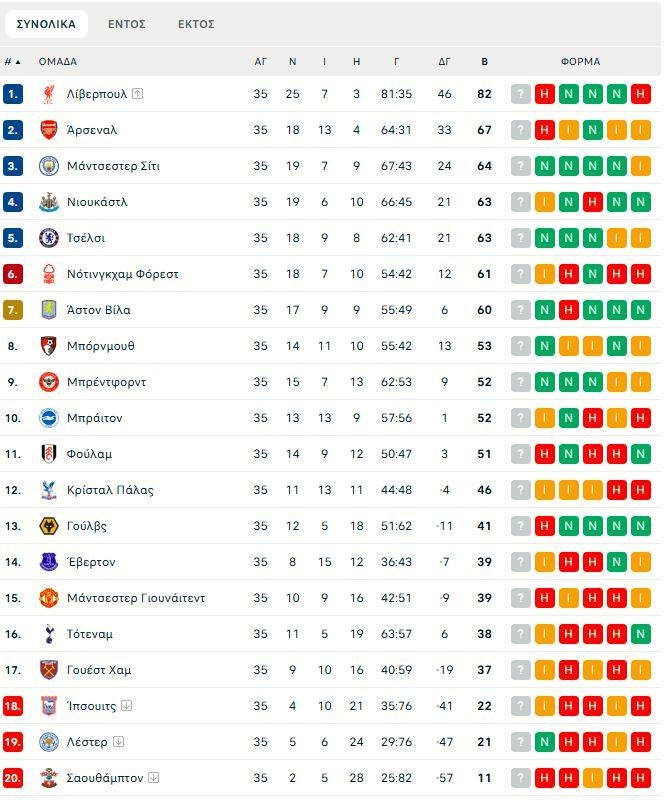Image resolution: width=664 pixels, height=800 pixels.
Task: Open the Νιούκαστλ team link
Action: 97,202
